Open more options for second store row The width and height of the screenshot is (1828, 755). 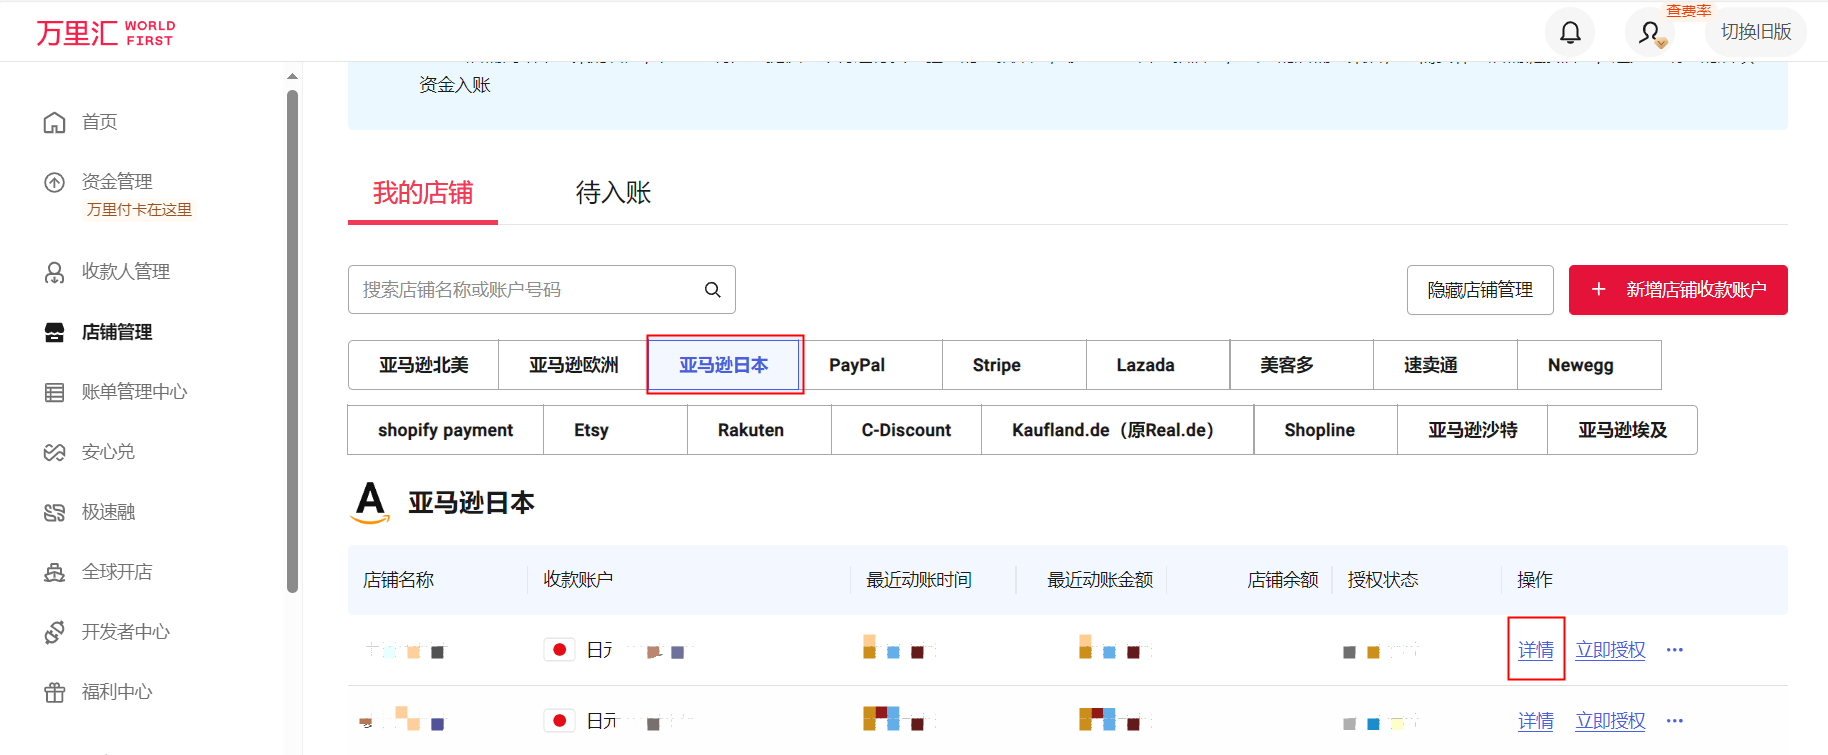pos(1675,720)
